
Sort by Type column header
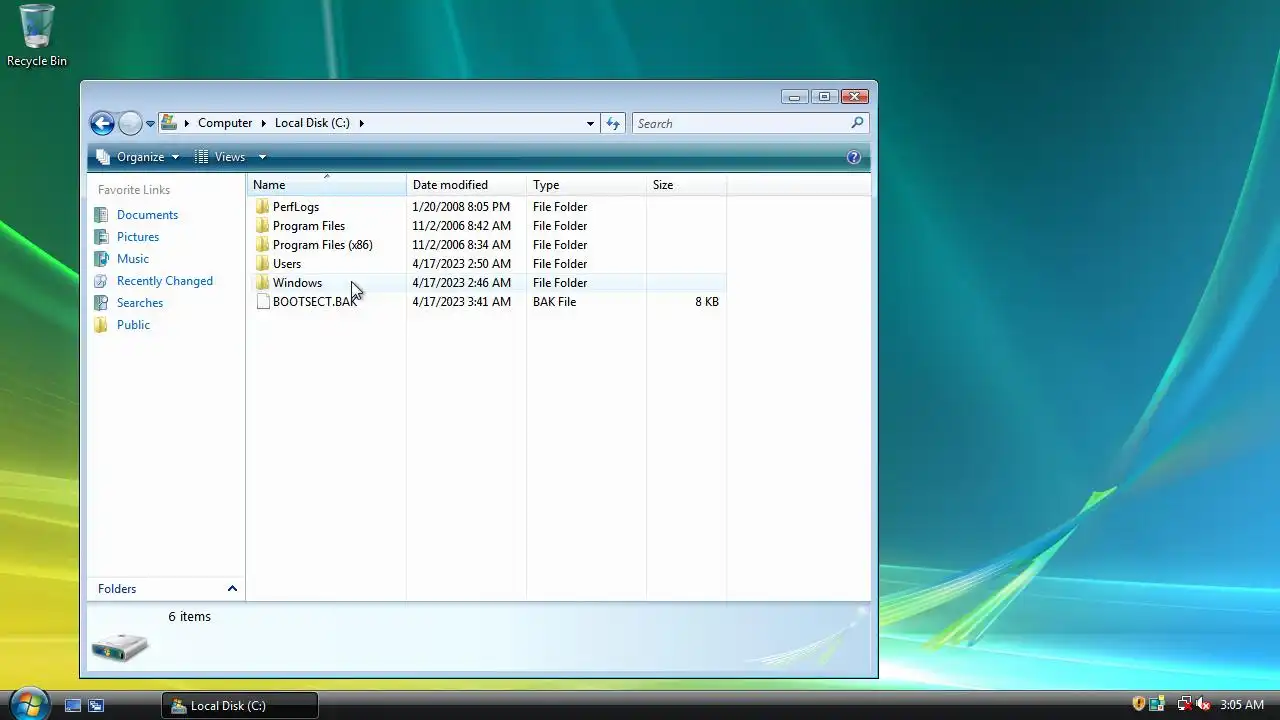coord(587,185)
